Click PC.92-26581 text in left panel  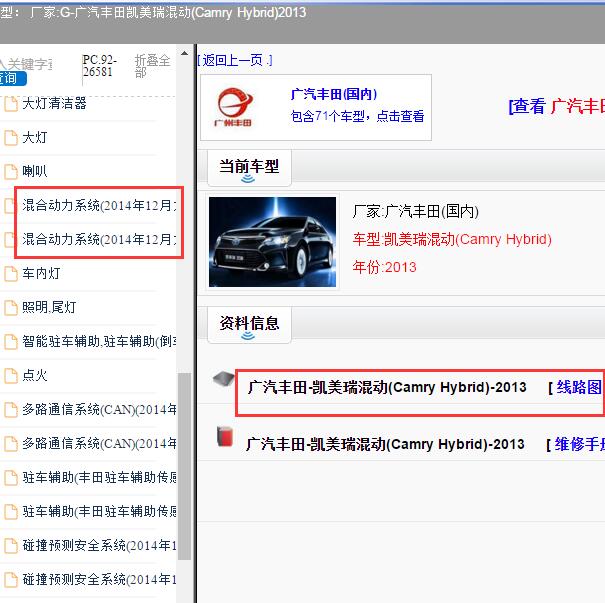[100, 66]
